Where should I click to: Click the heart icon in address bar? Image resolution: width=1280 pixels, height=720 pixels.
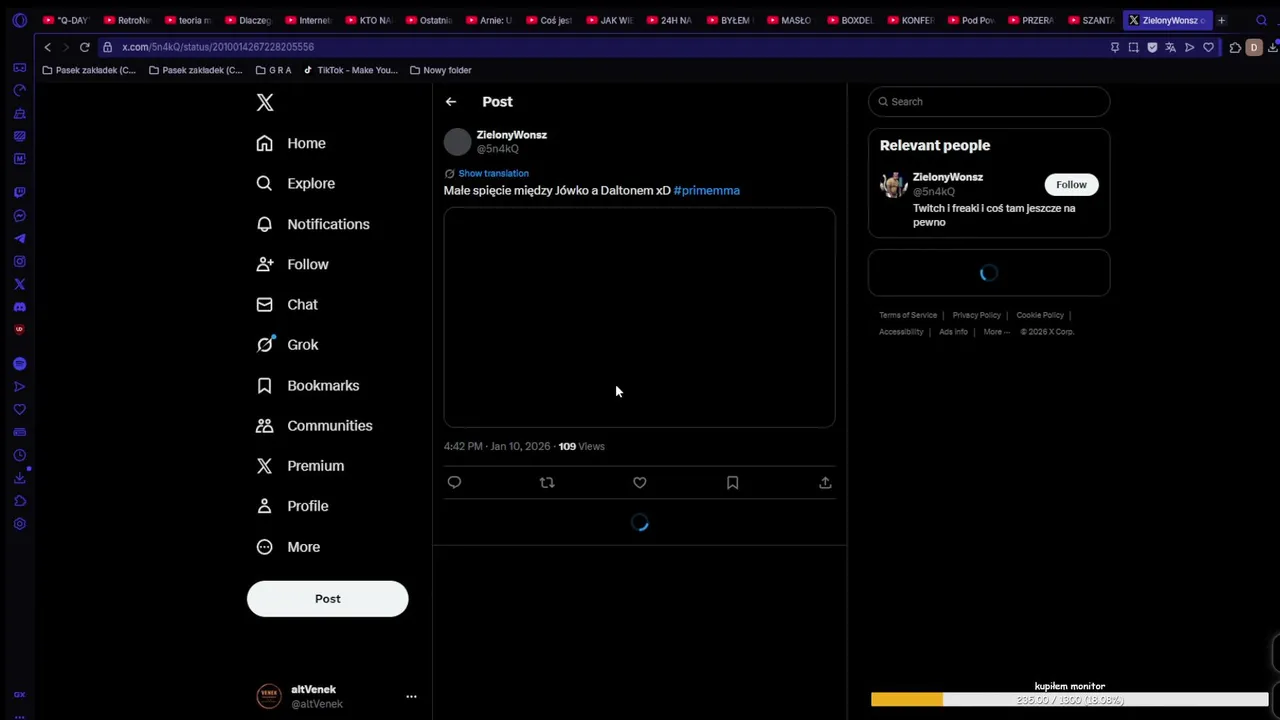(x=1208, y=47)
